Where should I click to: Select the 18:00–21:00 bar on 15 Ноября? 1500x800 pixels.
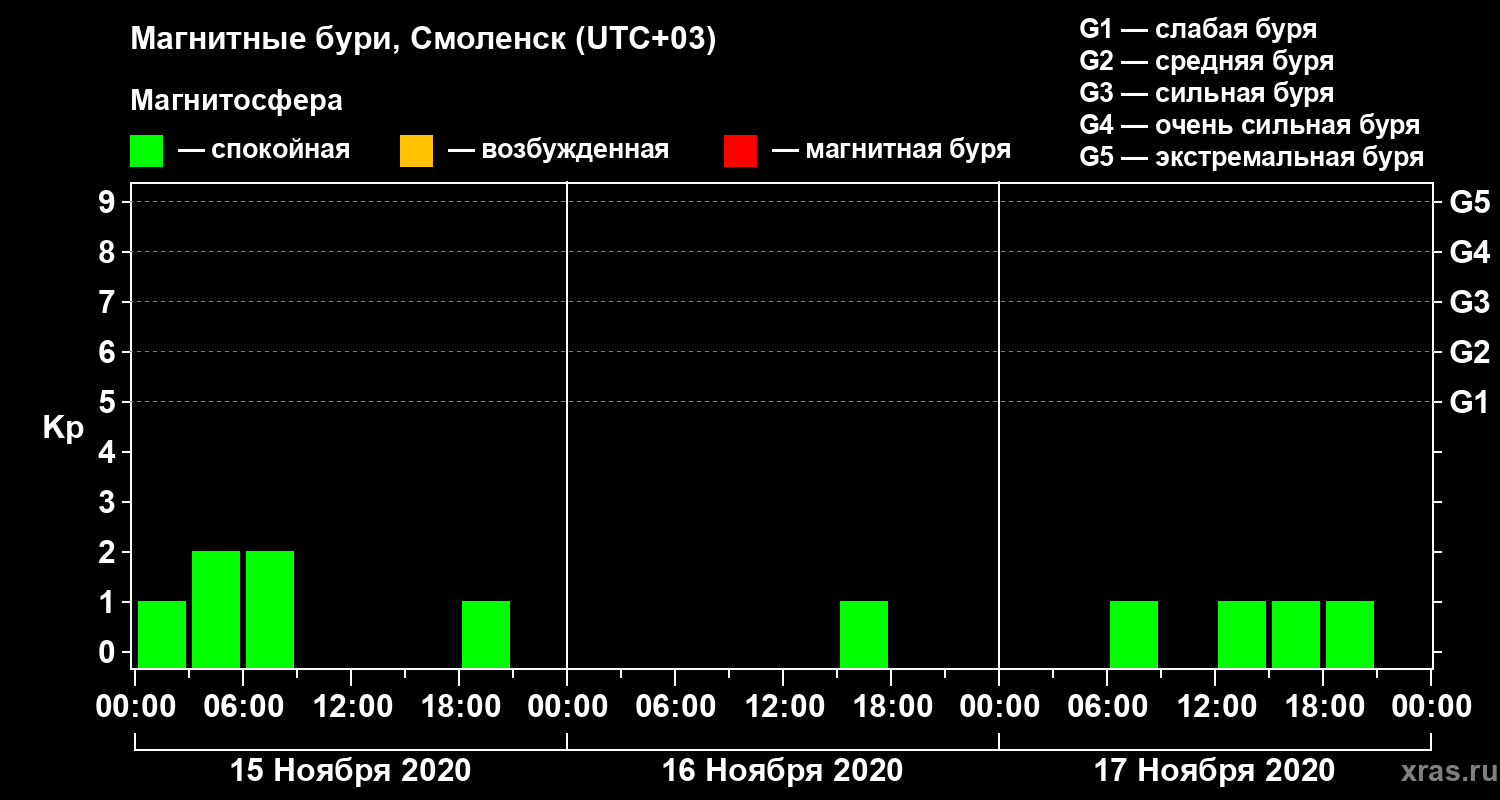tap(486, 634)
